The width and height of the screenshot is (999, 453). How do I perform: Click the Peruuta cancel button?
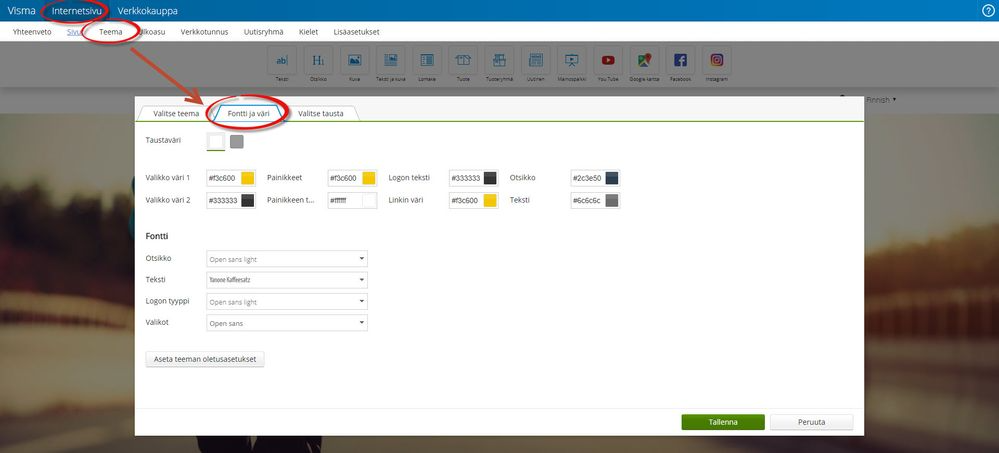(812, 422)
